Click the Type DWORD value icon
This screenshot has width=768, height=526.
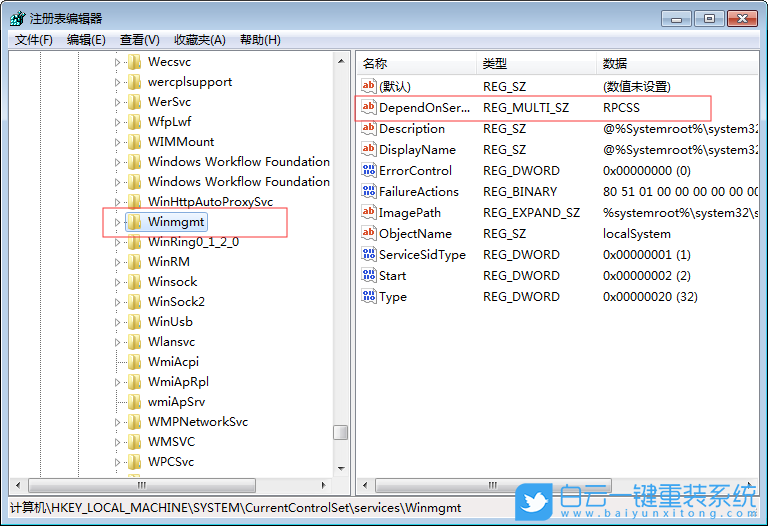368,296
